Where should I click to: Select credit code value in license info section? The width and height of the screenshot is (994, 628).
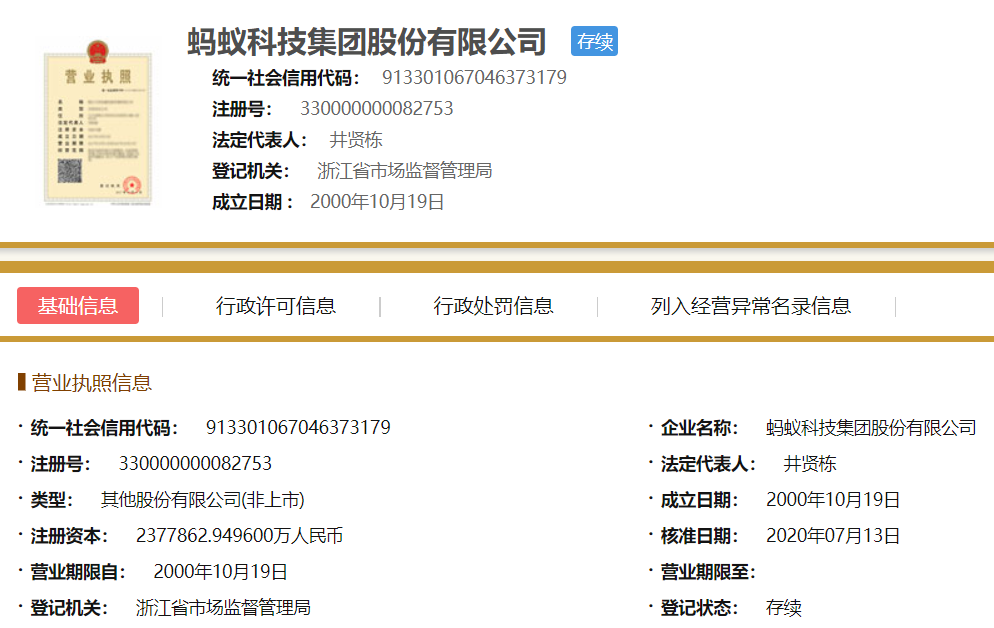pyautogui.click(x=298, y=427)
